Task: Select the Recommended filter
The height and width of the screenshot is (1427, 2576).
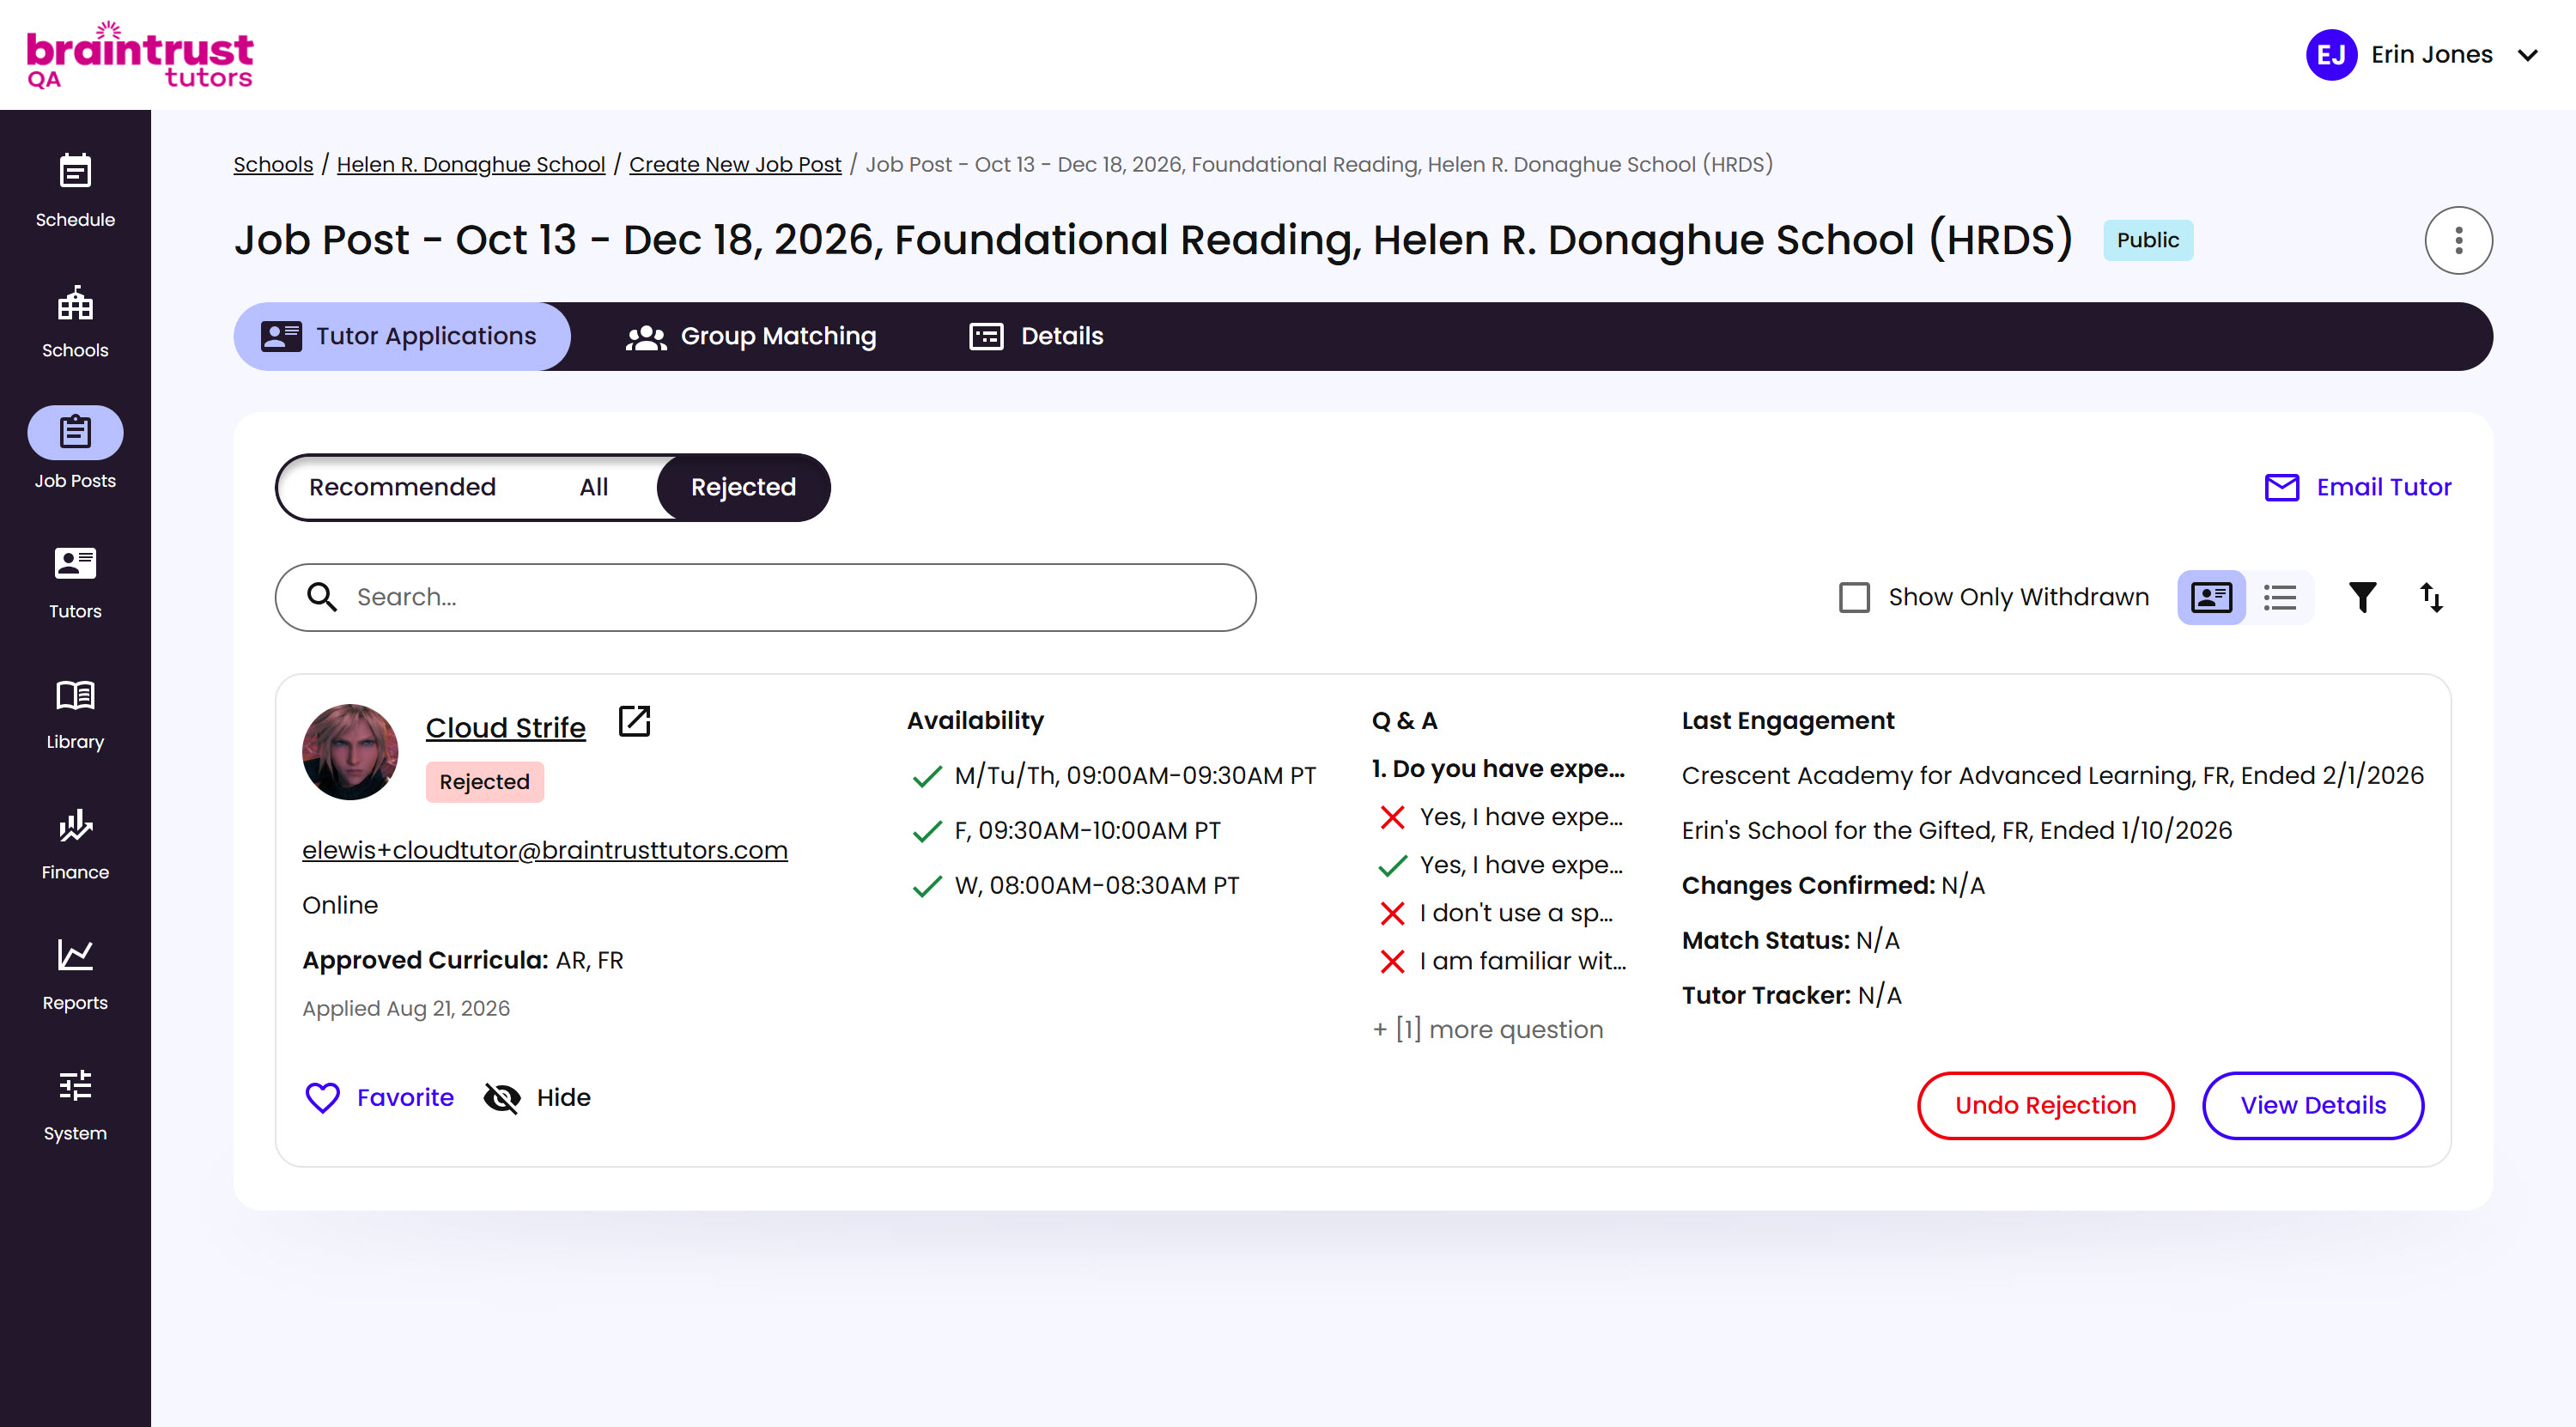Action: click(402, 487)
